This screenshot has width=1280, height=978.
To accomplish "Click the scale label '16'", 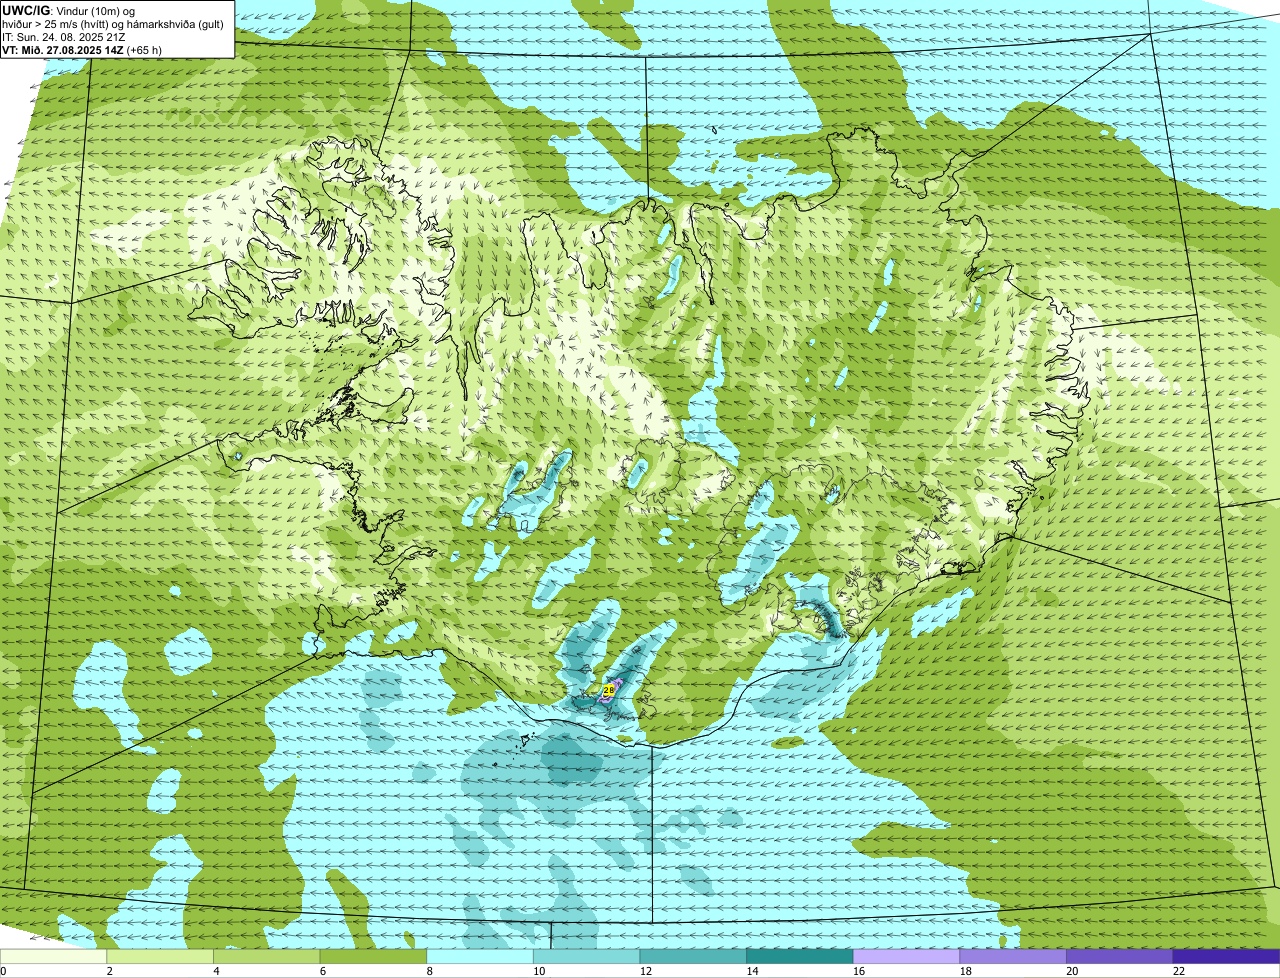I will [858, 971].
